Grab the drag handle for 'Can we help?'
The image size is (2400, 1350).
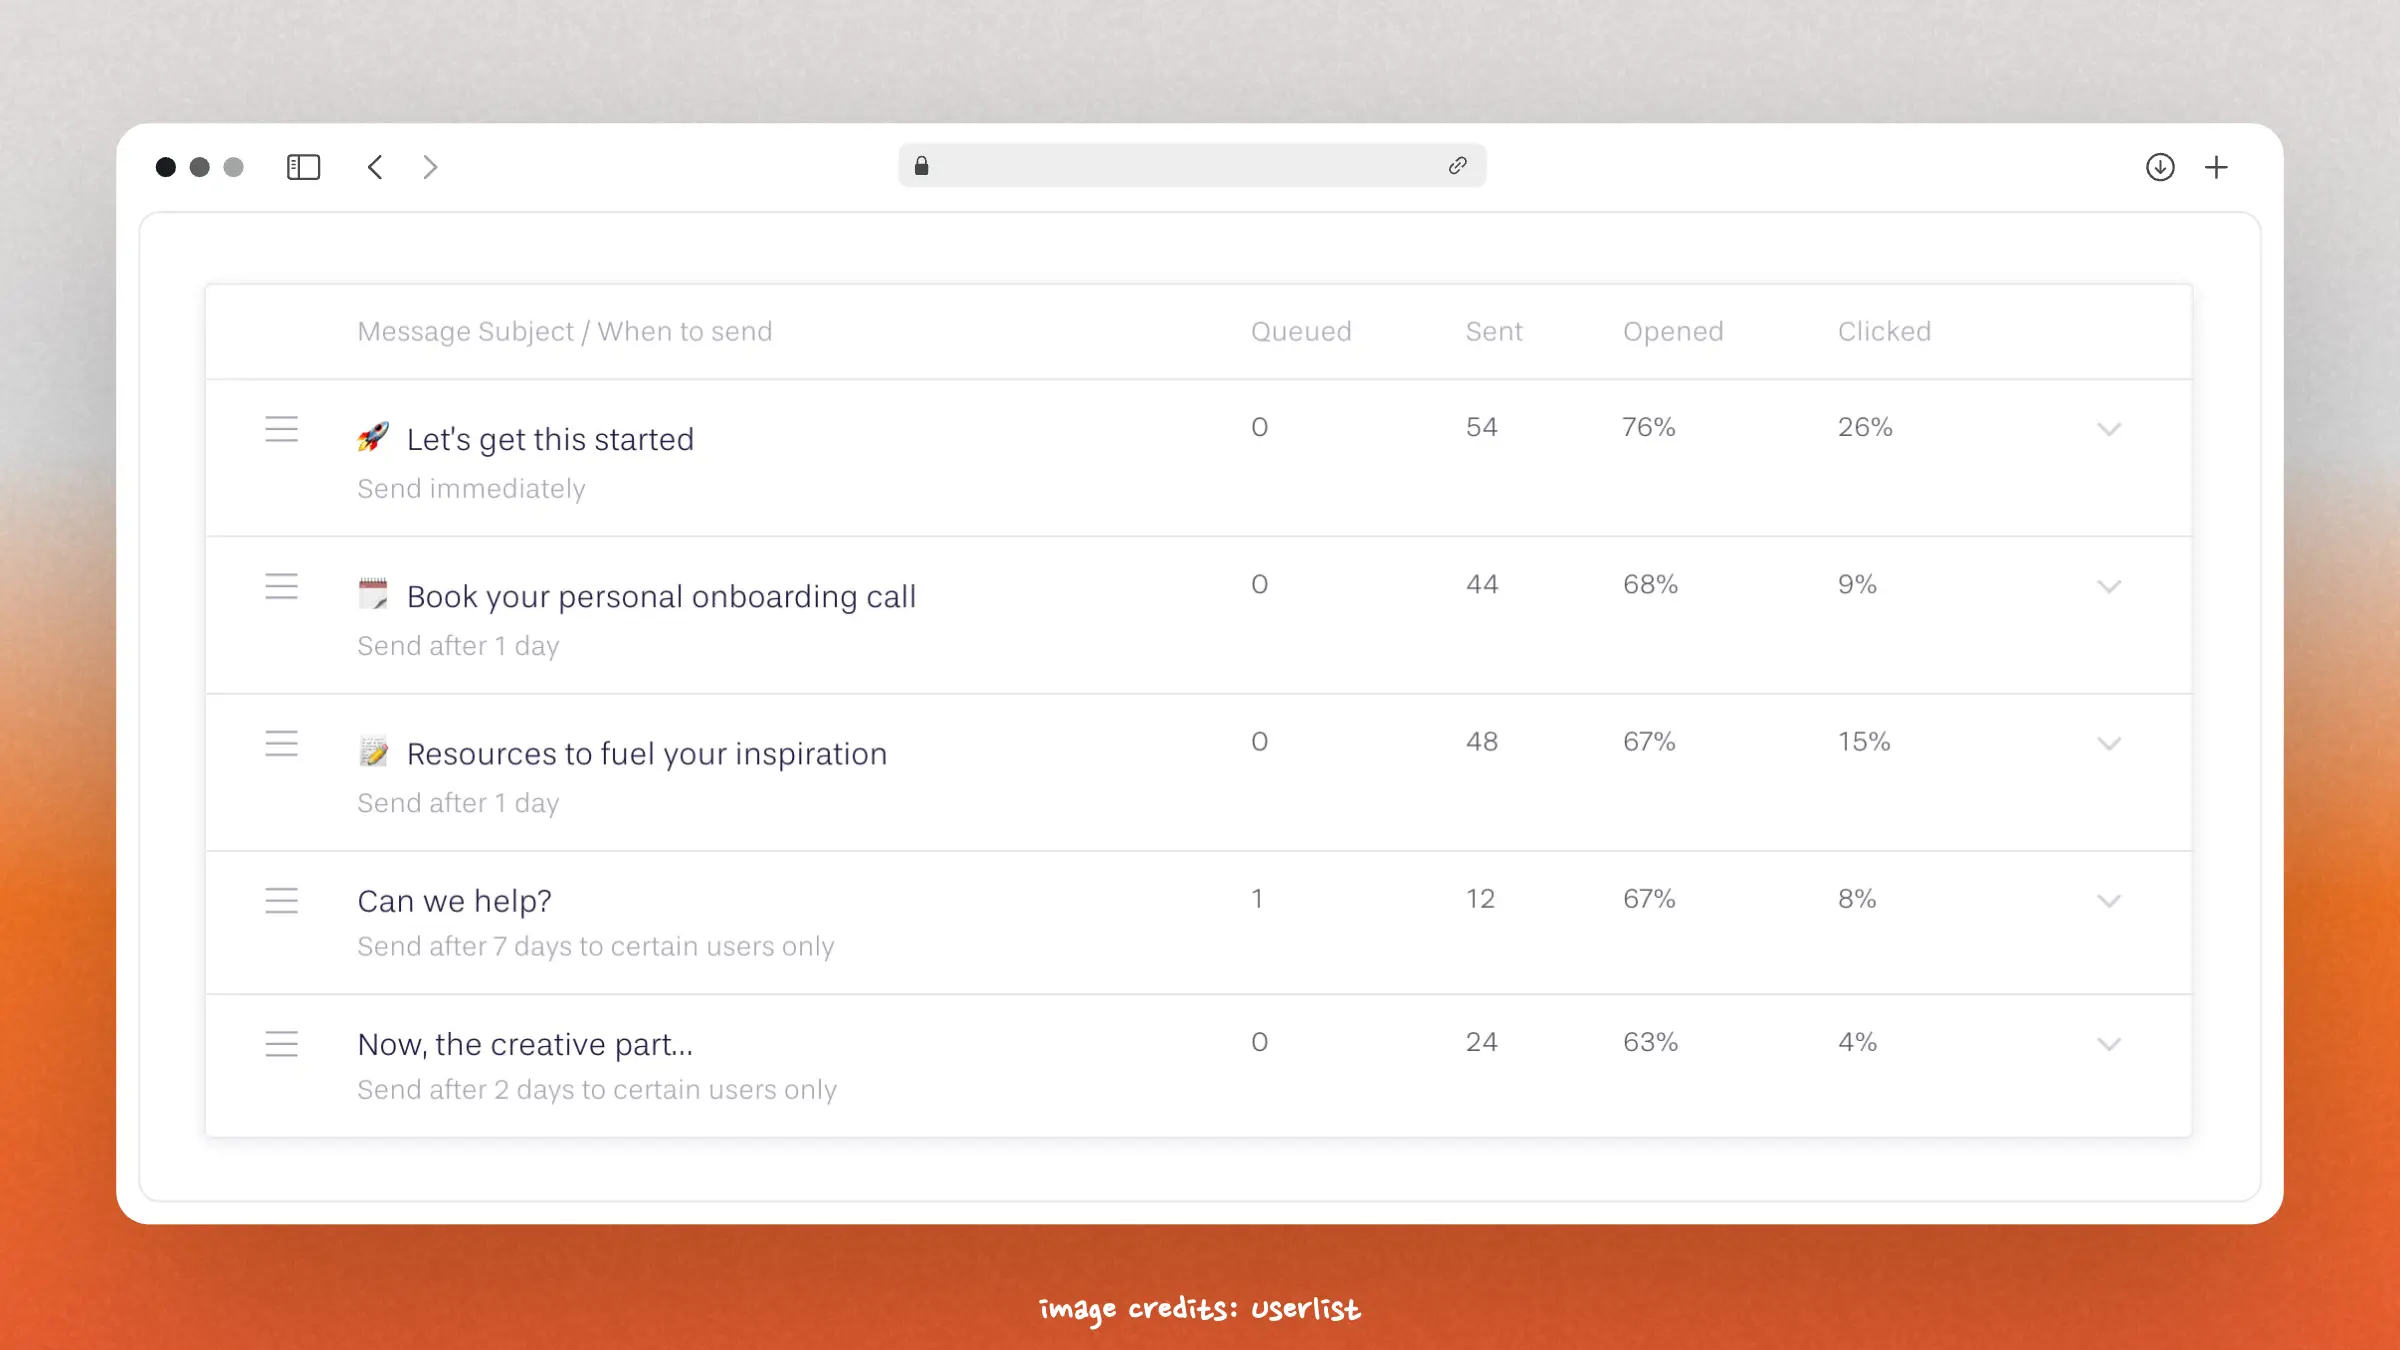coord(281,900)
